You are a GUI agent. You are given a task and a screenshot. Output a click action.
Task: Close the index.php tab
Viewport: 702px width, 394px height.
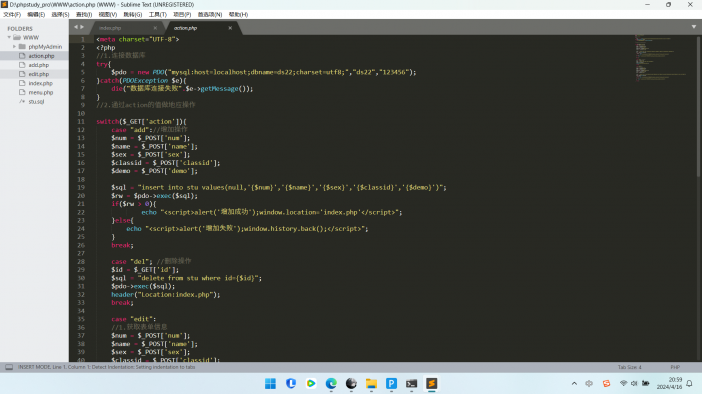coord(155,28)
